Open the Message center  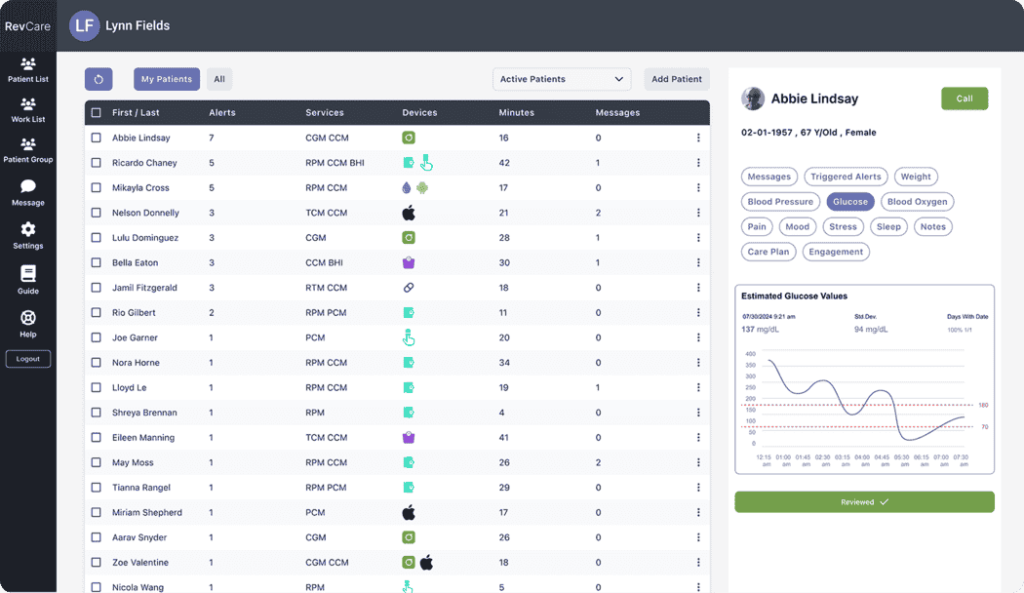click(x=27, y=192)
